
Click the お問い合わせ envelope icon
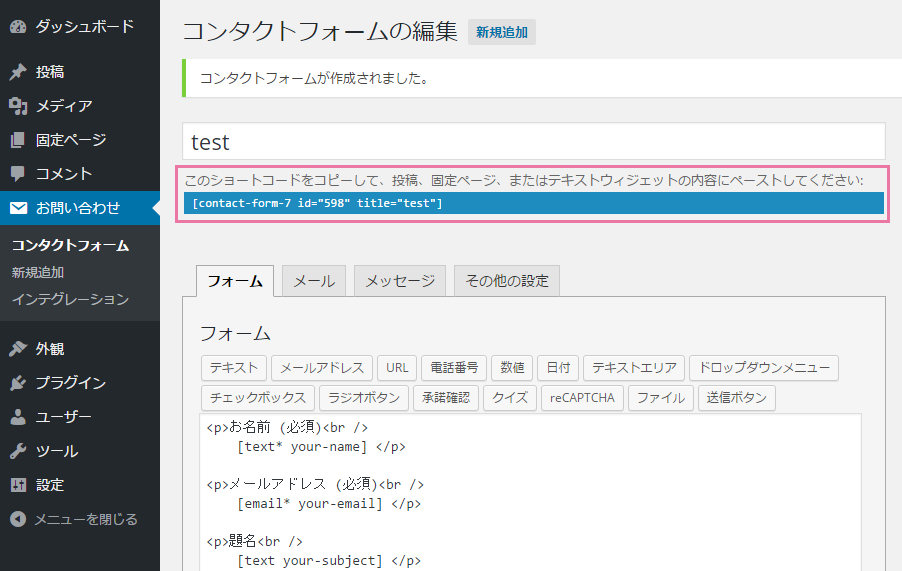click(18, 208)
